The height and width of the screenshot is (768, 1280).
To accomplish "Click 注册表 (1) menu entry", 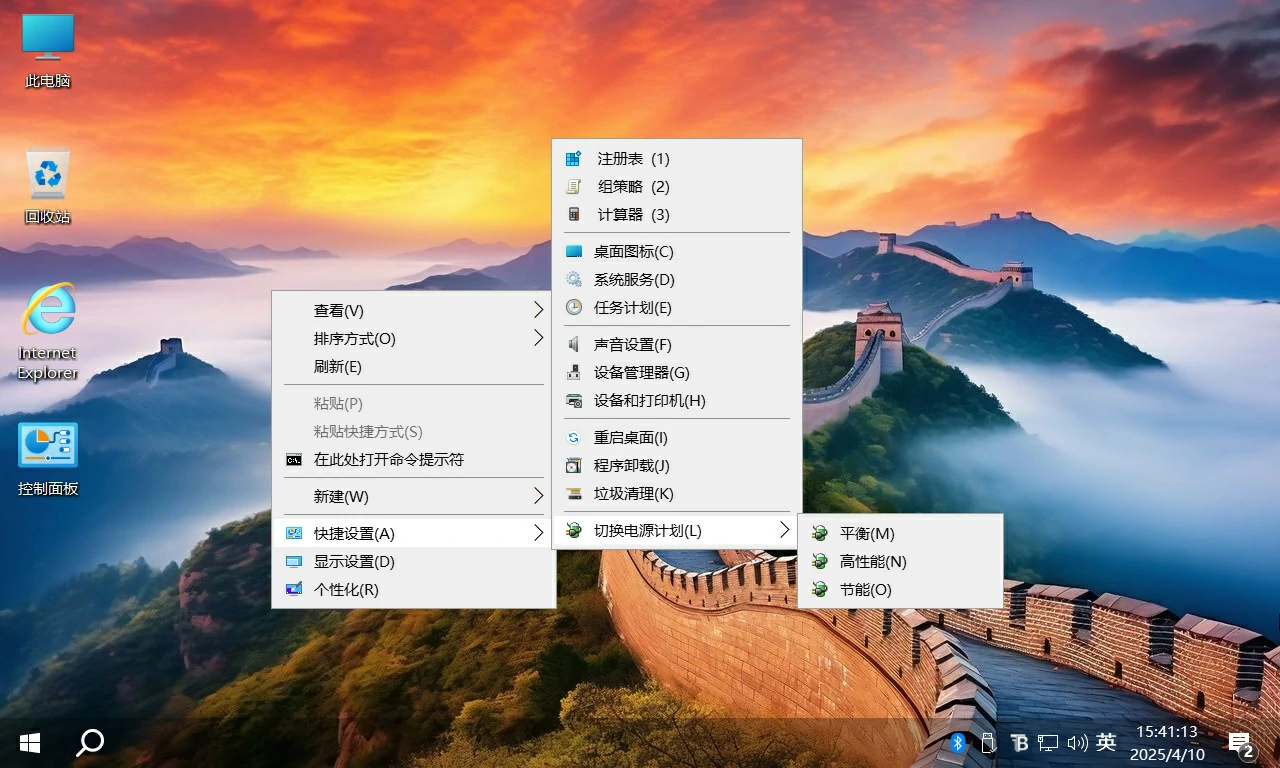I will (x=632, y=159).
